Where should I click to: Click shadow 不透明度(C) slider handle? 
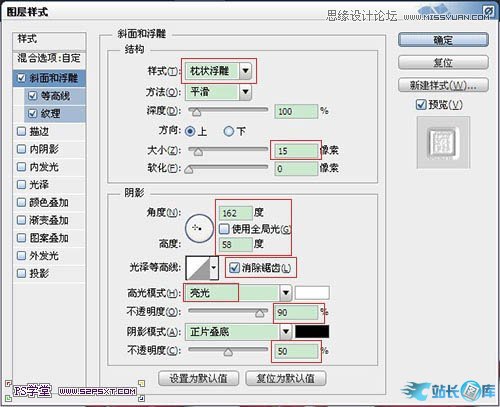click(228, 352)
